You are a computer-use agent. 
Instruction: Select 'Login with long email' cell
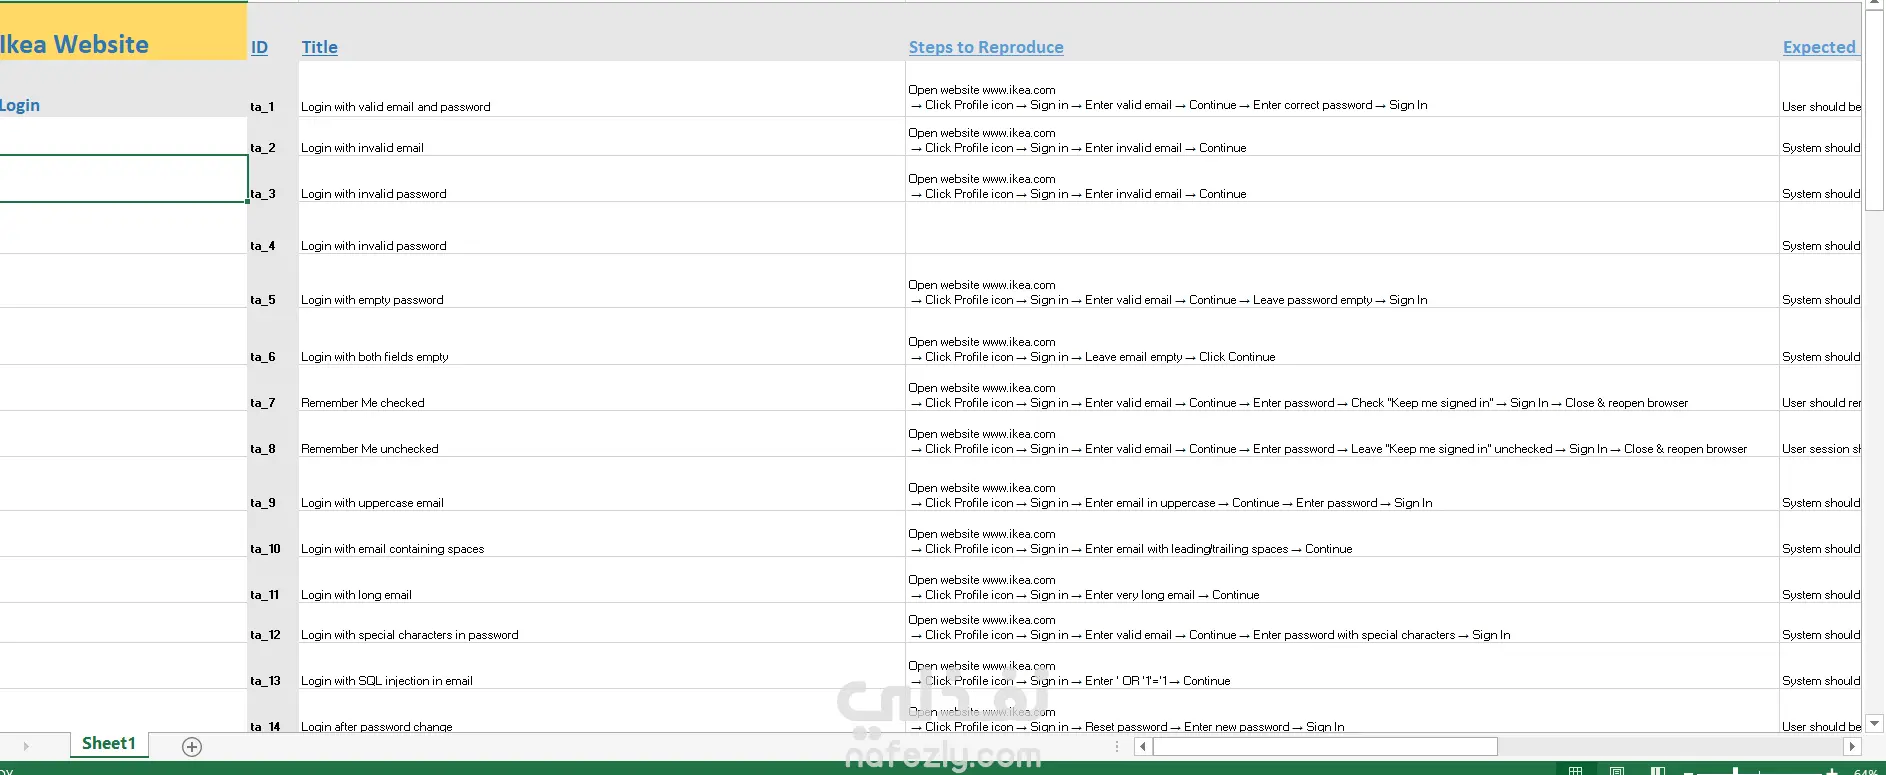pos(601,580)
